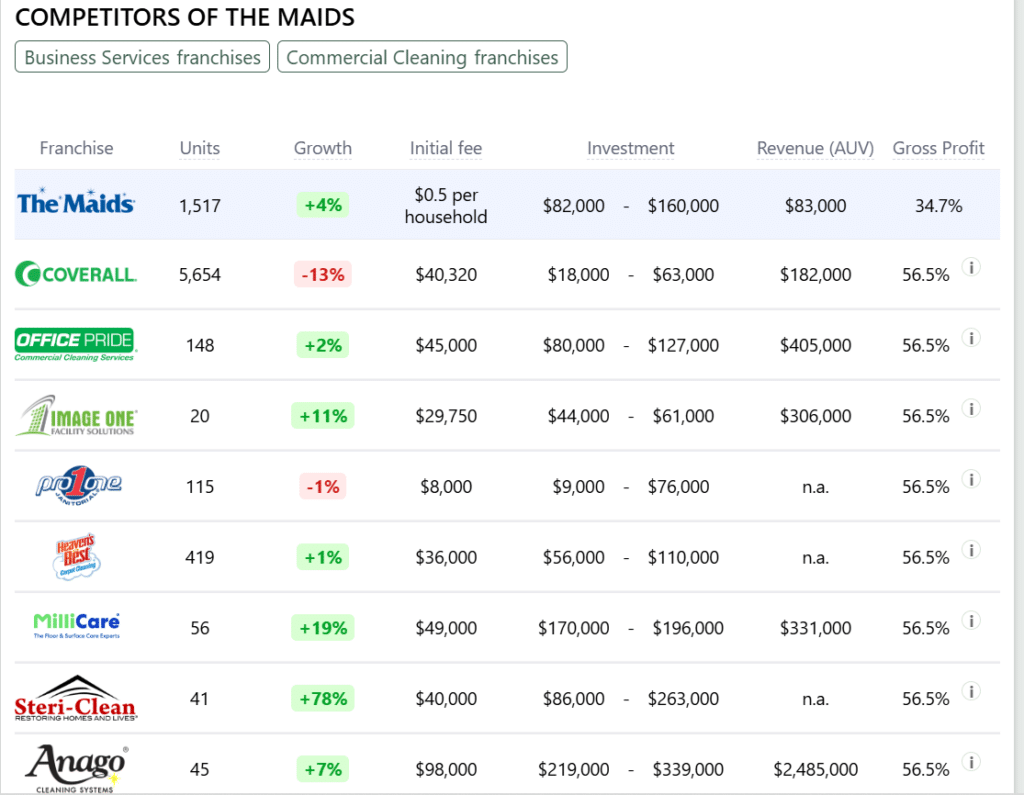Click the $2,485,000 revenue value

coord(816,769)
